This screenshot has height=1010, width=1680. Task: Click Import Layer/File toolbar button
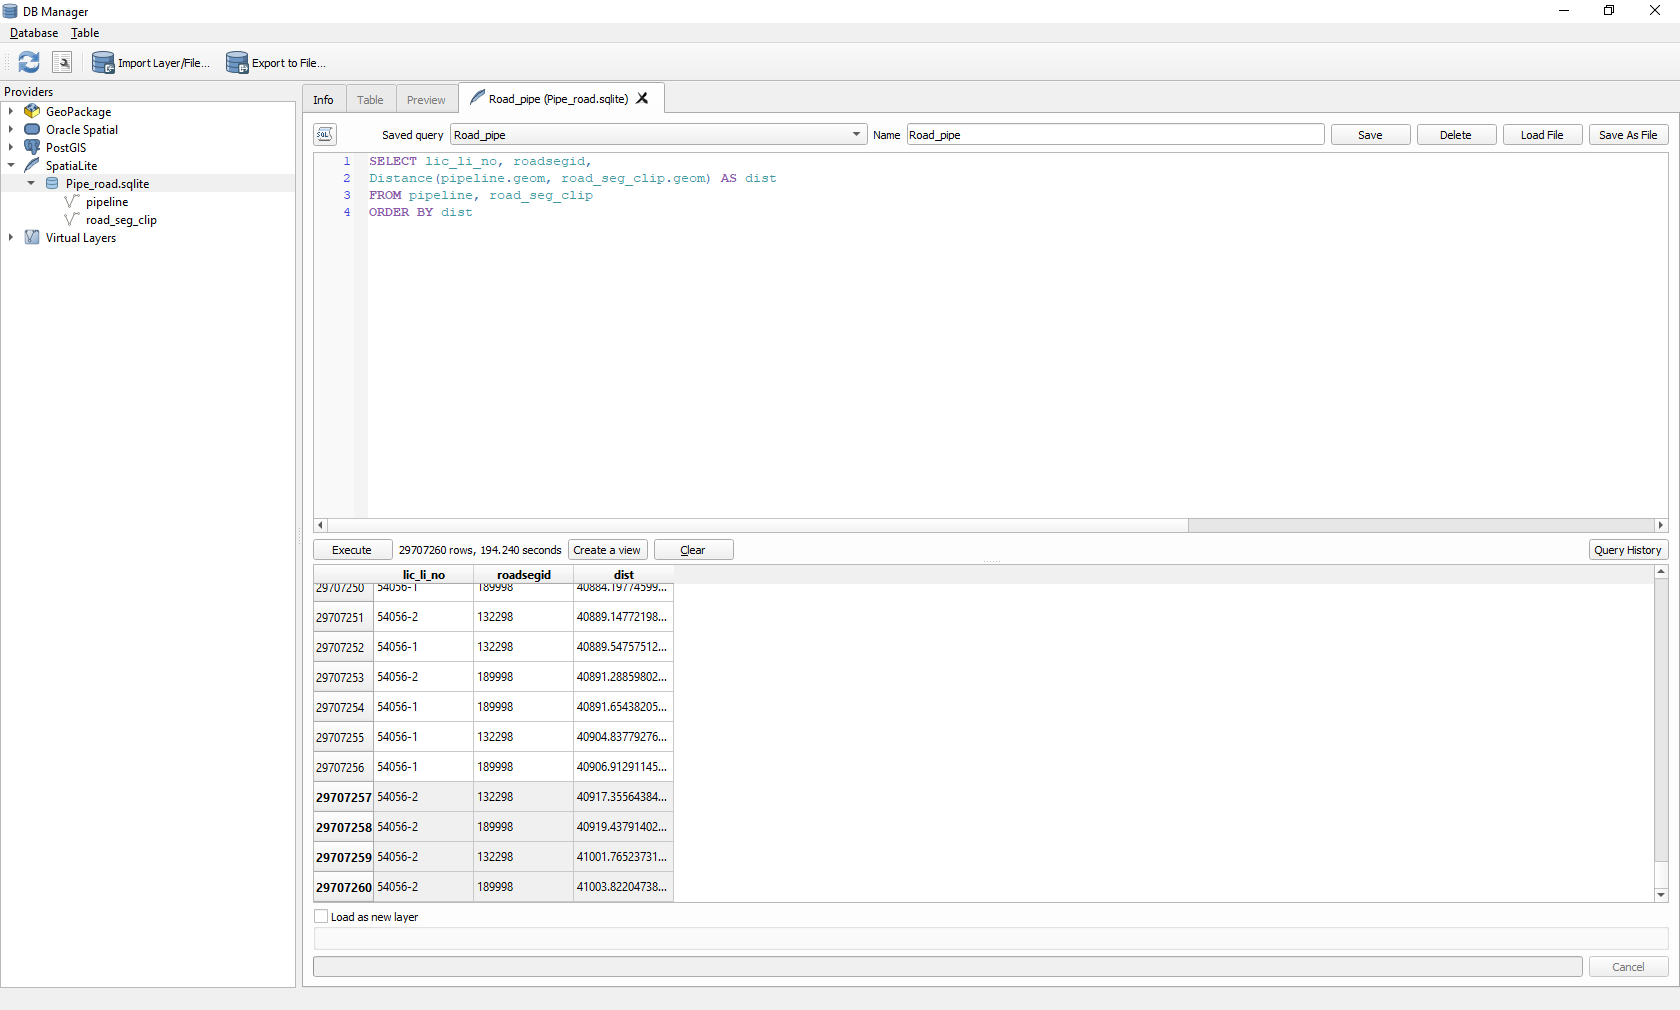point(151,63)
